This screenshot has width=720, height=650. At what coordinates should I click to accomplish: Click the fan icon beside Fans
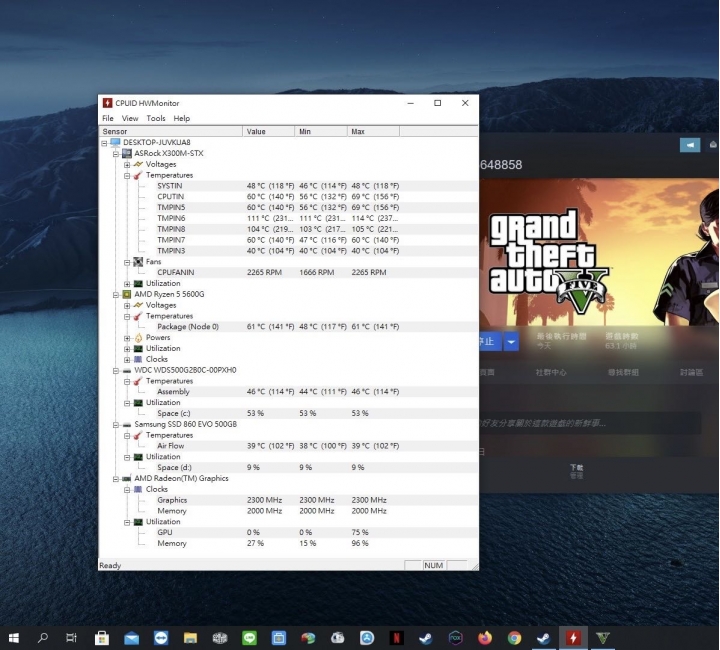click(138, 262)
